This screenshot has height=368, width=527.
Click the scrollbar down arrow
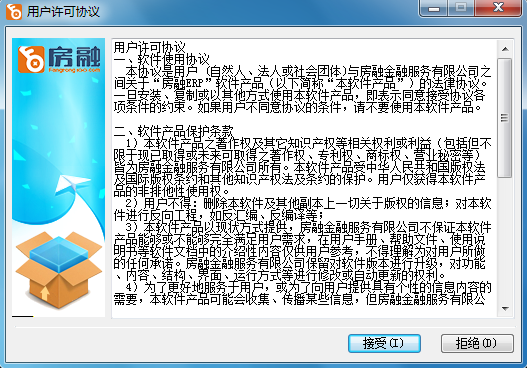505,309
